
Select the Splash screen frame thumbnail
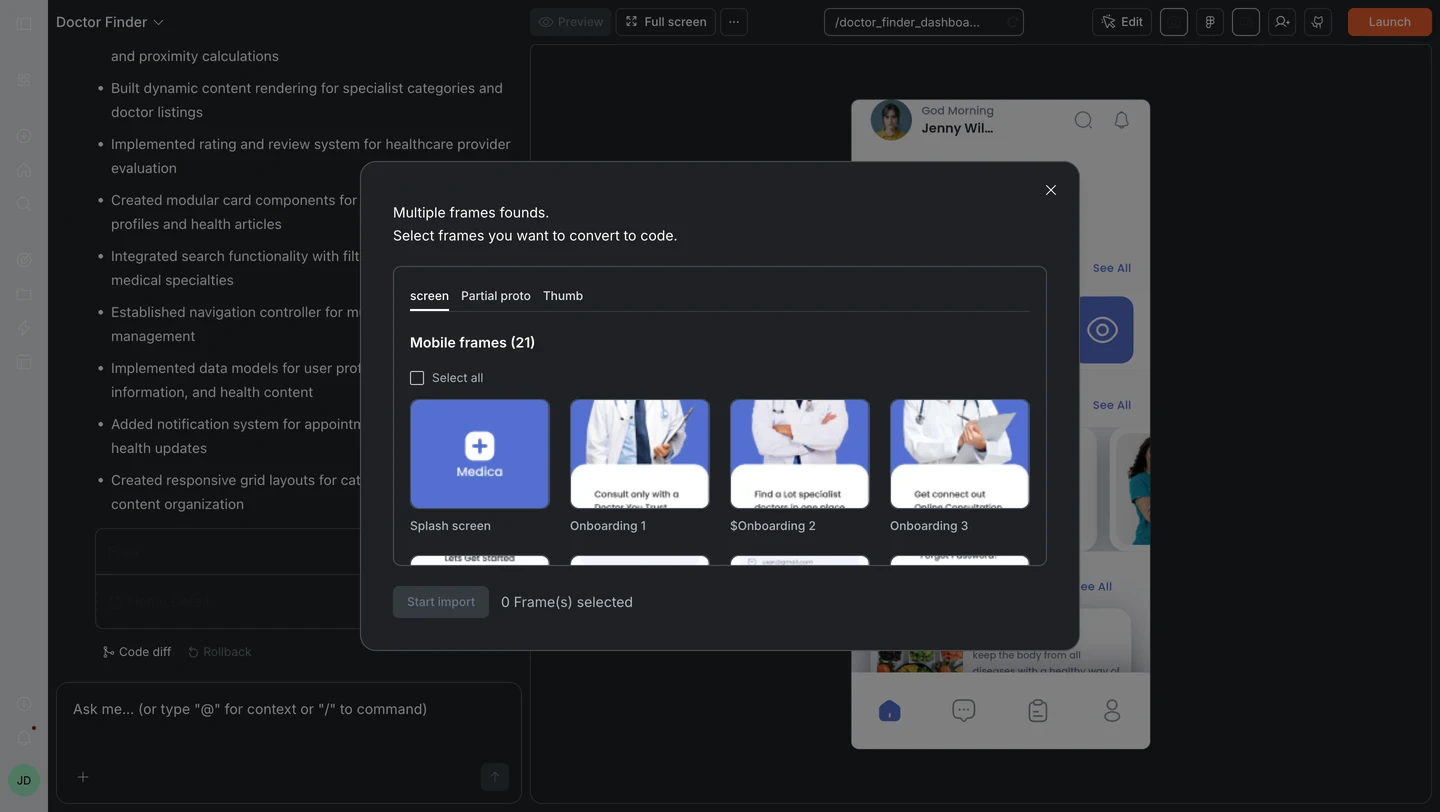tap(479, 453)
